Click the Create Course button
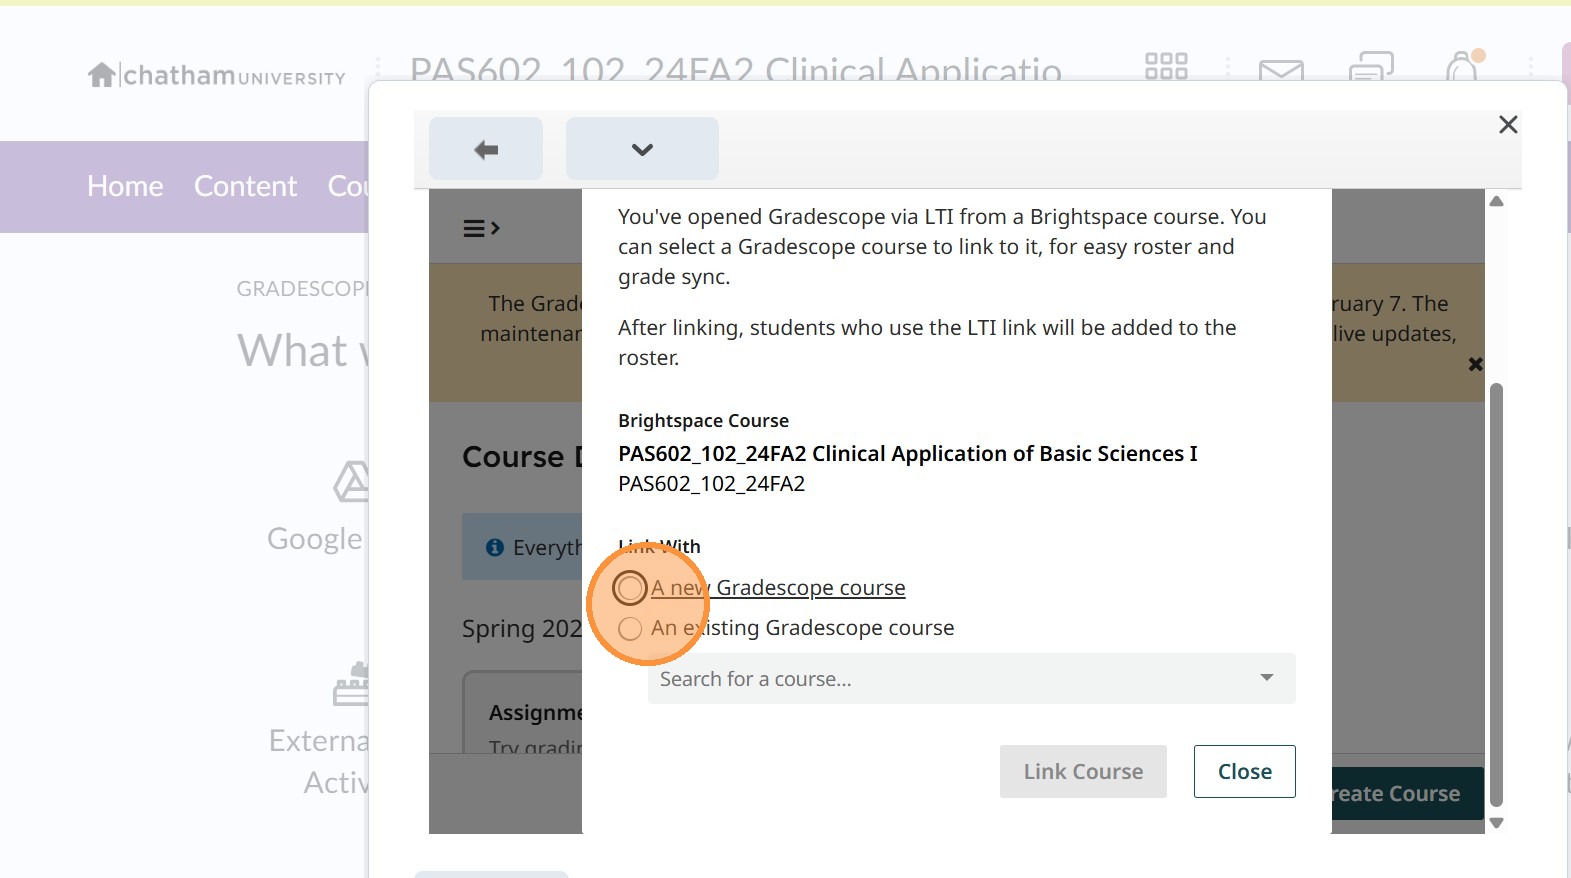Screen dimensions: 1571x878 [x=1407, y=794]
